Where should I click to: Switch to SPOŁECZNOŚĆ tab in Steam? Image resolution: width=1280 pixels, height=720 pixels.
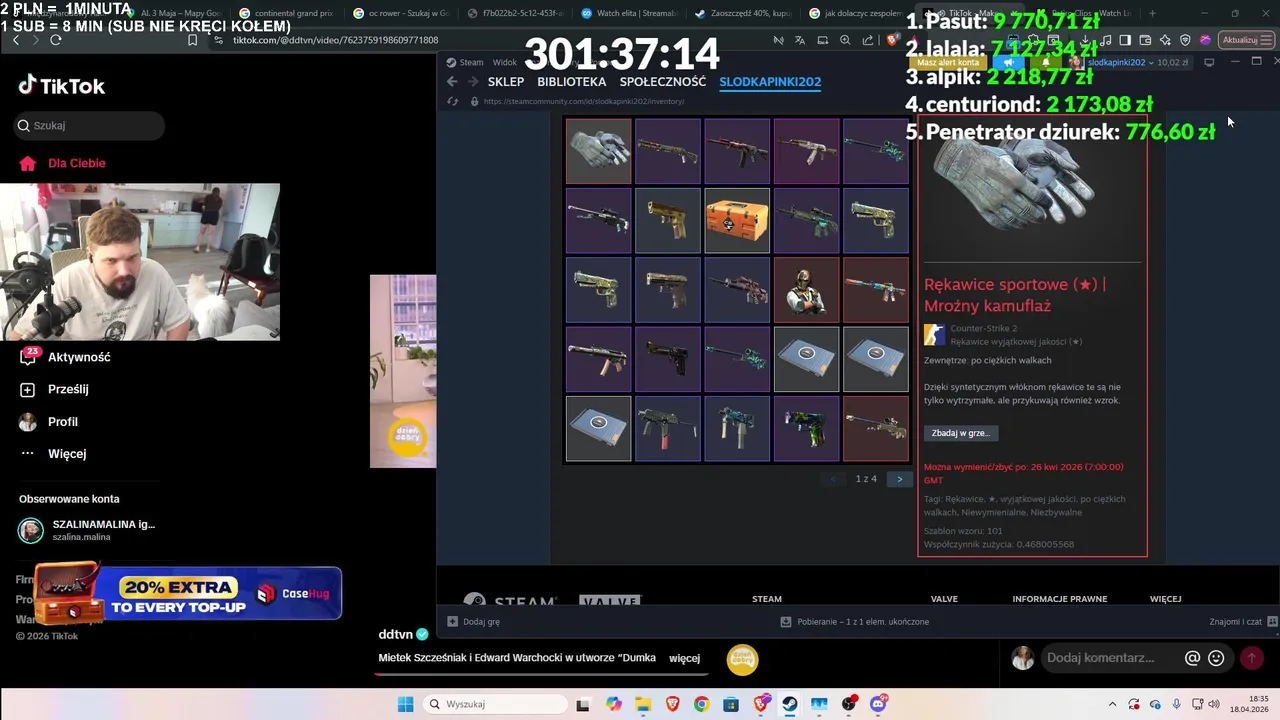[x=663, y=82]
